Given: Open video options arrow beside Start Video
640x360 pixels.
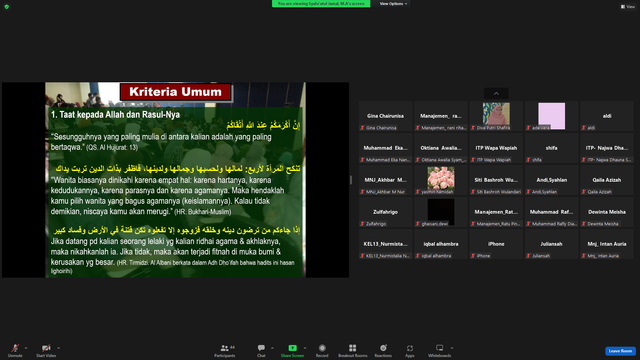Looking at the screenshot, I should click(x=59, y=348).
